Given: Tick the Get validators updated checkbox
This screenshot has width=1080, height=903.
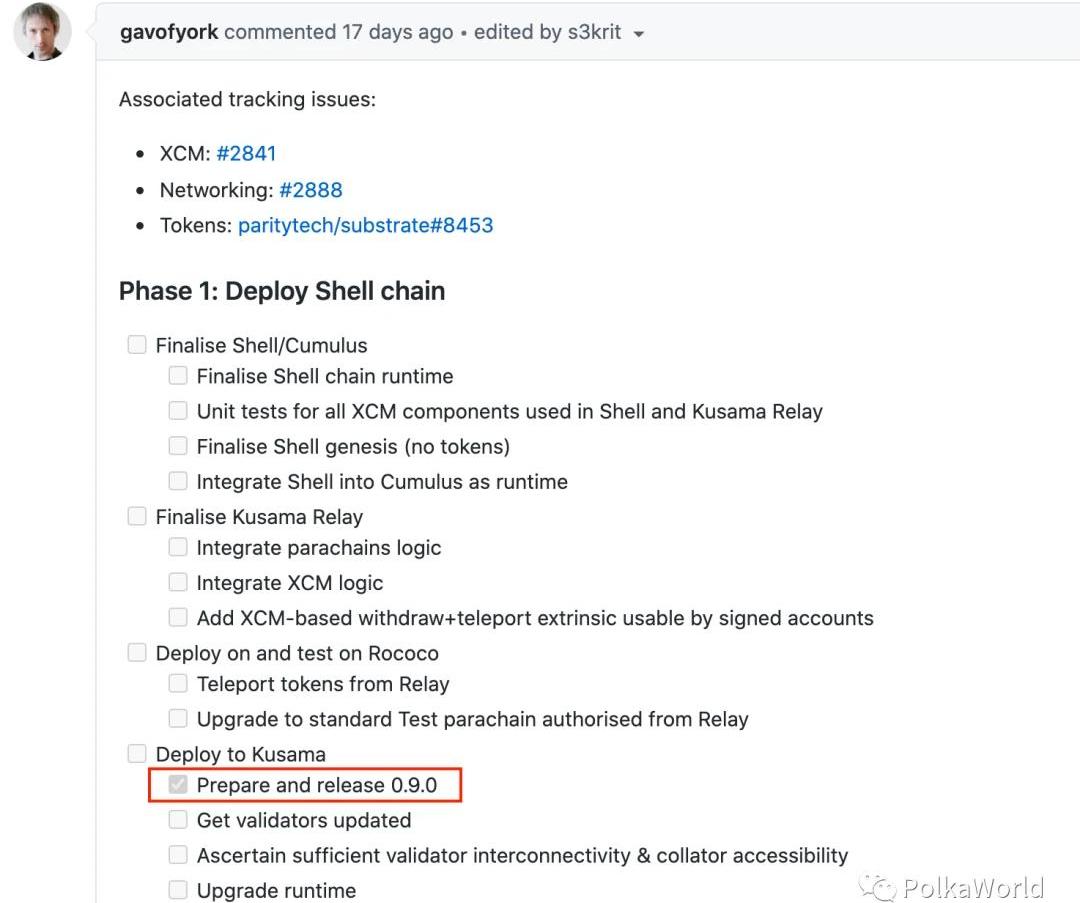Looking at the screenshot, I should (x=178, y=820).
